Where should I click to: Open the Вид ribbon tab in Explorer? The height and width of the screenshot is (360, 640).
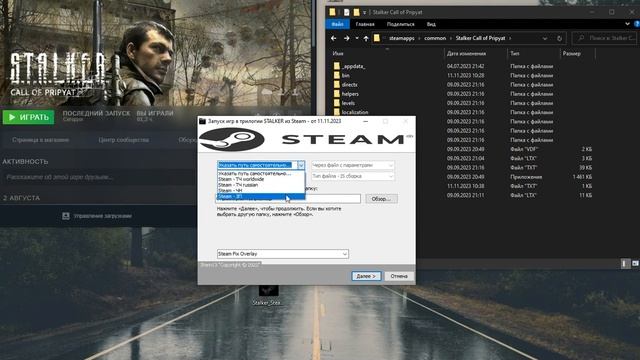click(x=431, y=24)
